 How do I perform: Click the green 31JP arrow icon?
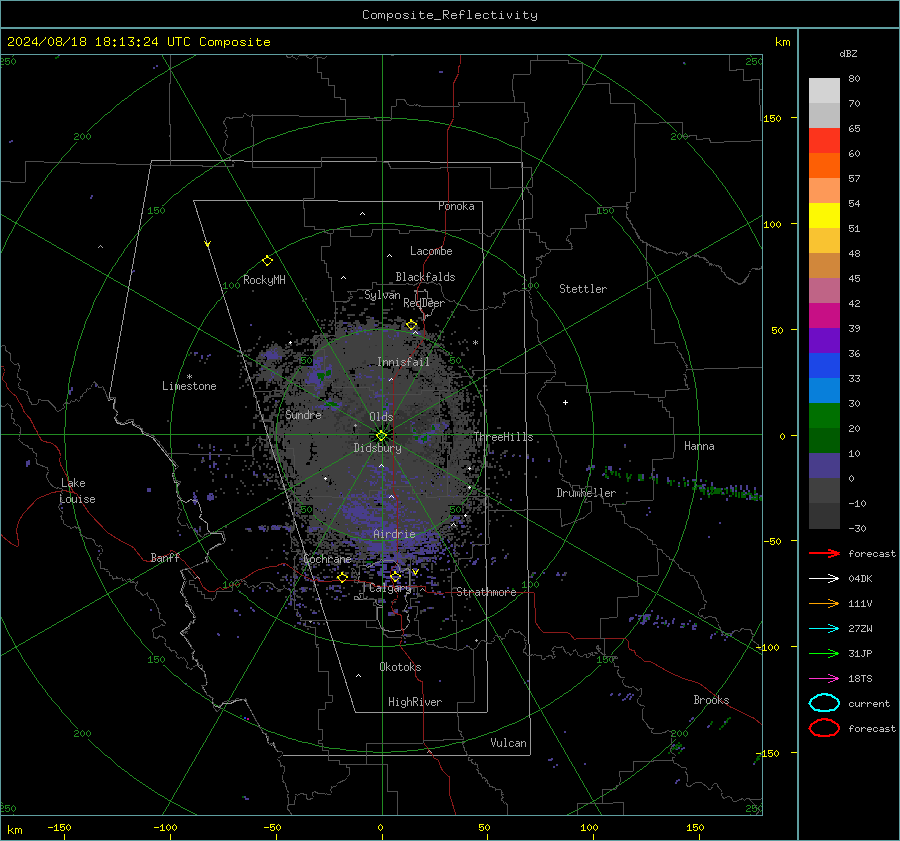click(824, 653)
